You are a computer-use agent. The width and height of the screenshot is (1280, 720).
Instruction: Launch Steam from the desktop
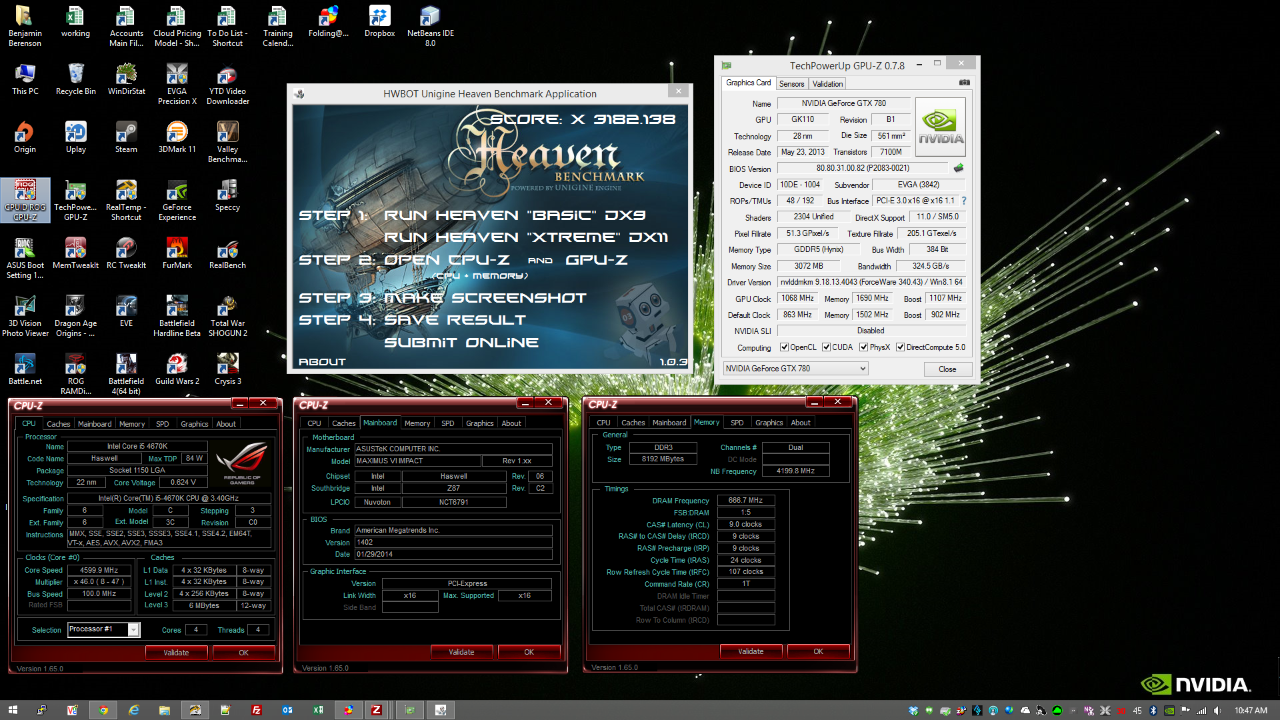click(x=126, y=138)
